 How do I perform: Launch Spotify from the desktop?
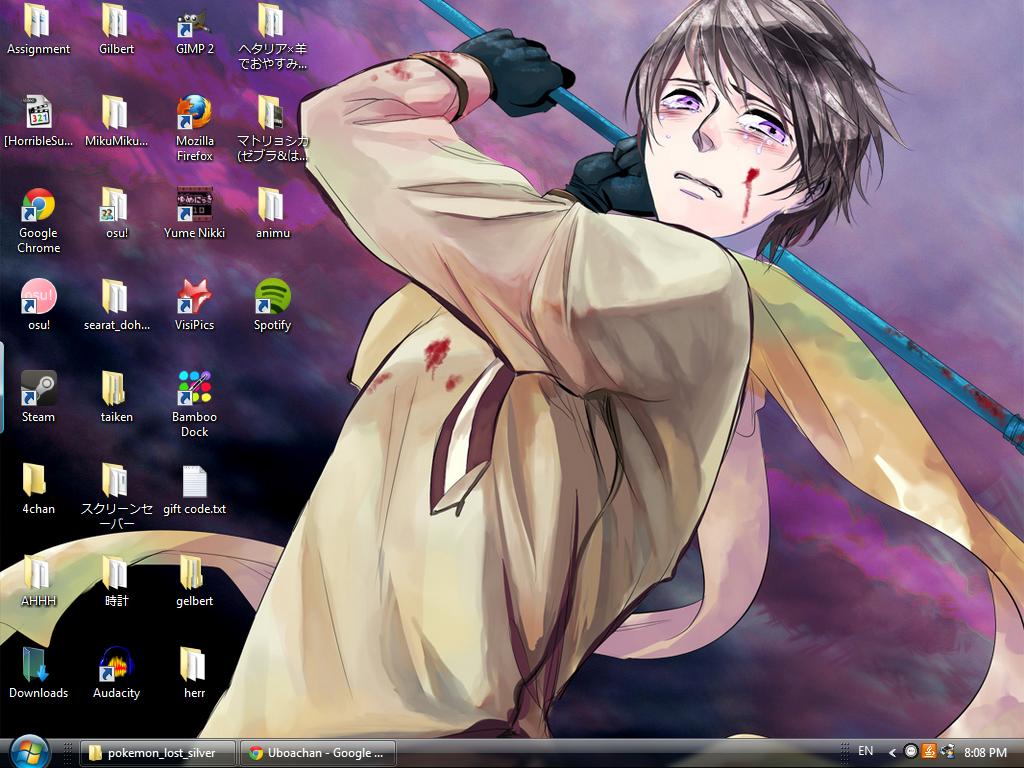pos(272,305)
